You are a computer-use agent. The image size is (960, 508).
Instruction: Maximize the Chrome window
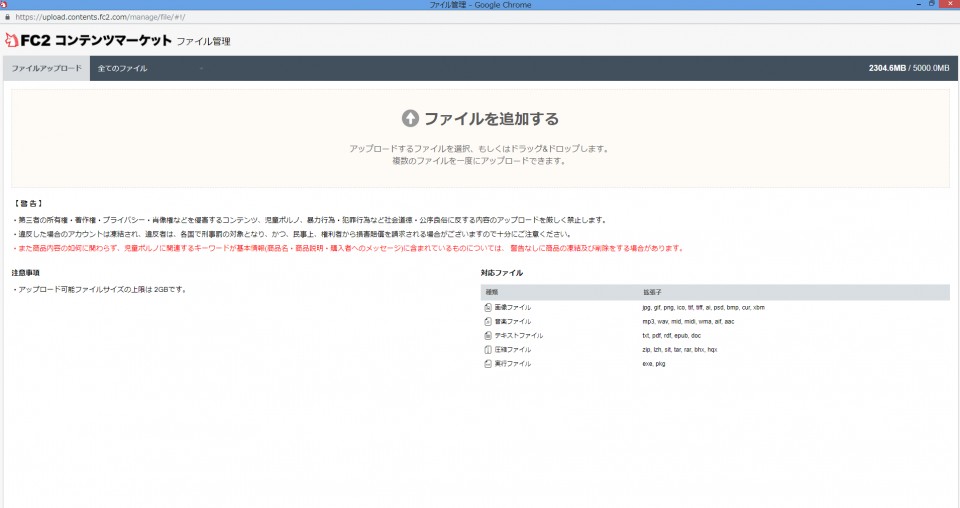coord(932,5)
